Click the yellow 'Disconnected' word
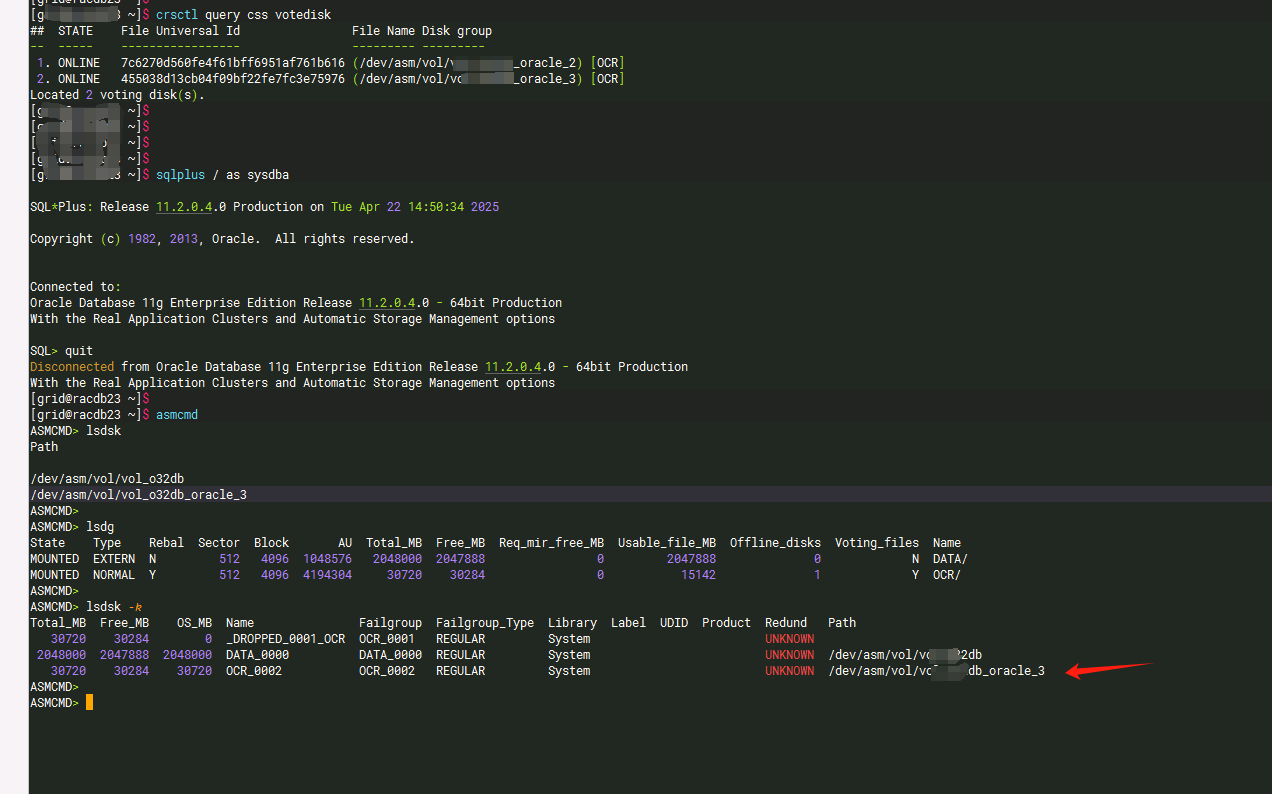This screenshot has height=794, width=1272. (x=72, y=367)
